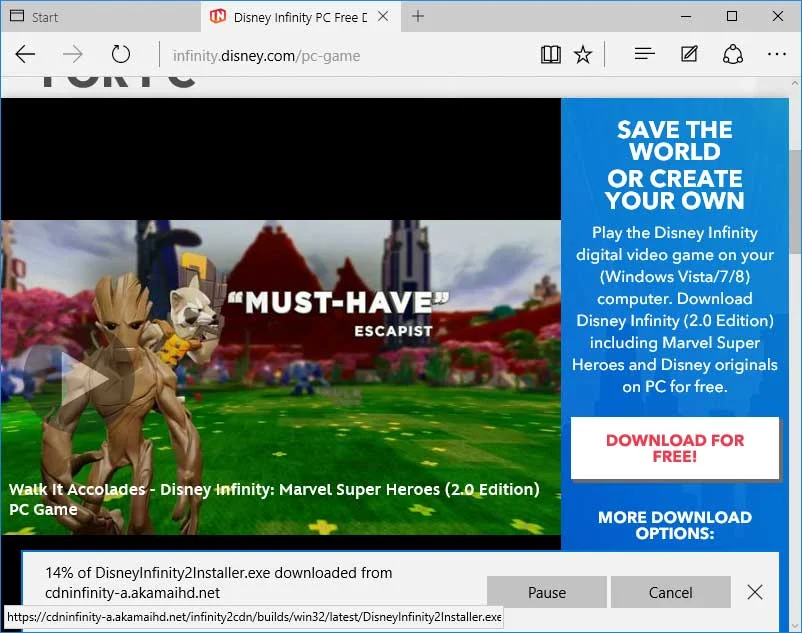This screenshot has height=633, width=802.
Task: Close the Disney Infinity PC Free tab
Action: pos(383,17)
